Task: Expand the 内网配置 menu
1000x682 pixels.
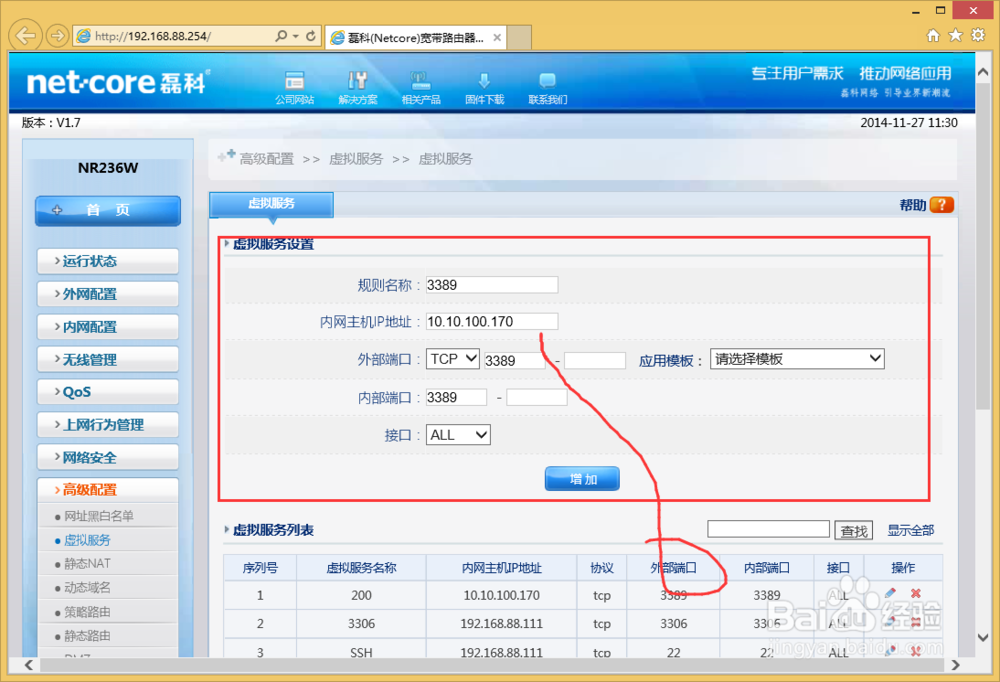Action: pyautogui.click(x=108, y=327)
